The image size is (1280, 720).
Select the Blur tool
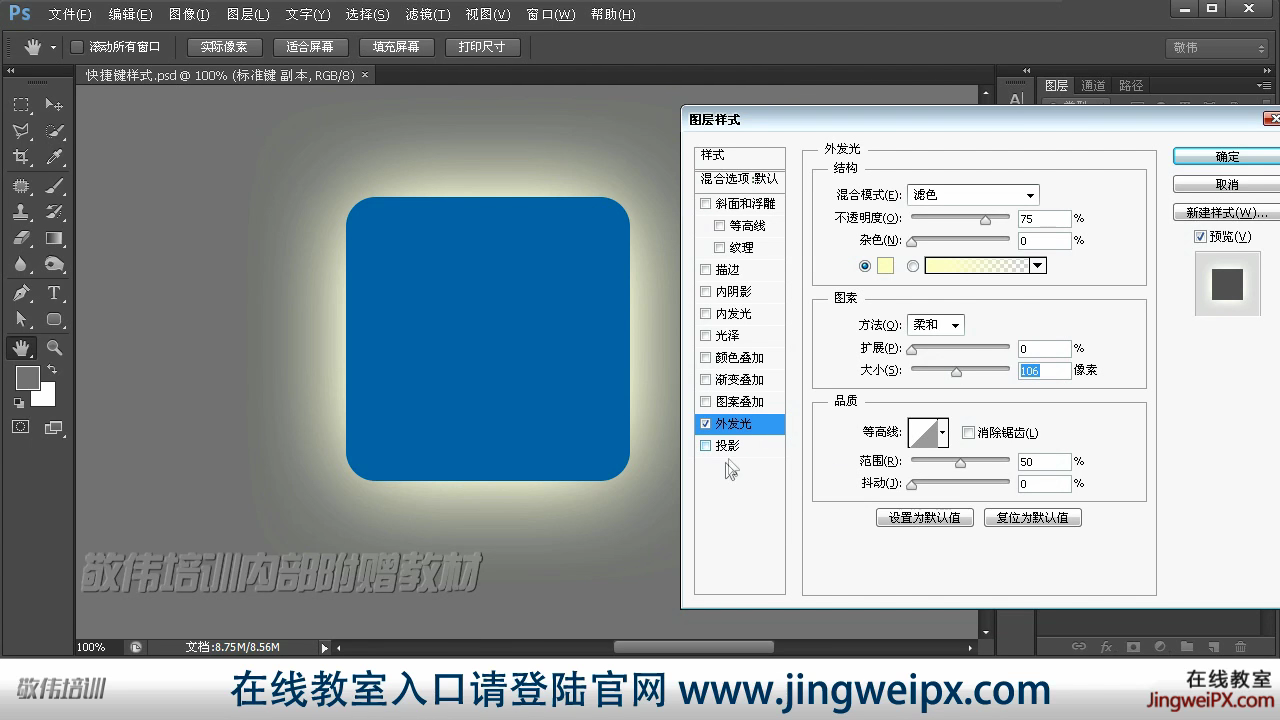(x=21, y=264)
